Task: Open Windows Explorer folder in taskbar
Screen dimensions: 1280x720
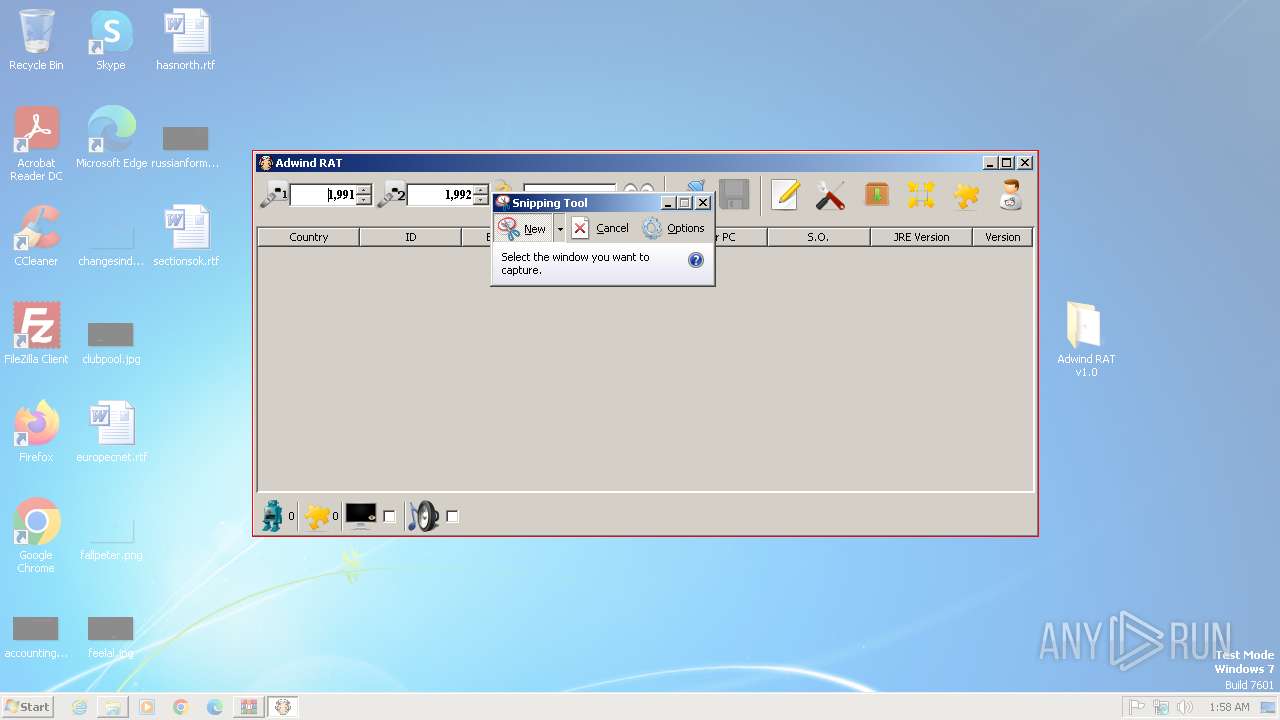Action: point(113,707)
